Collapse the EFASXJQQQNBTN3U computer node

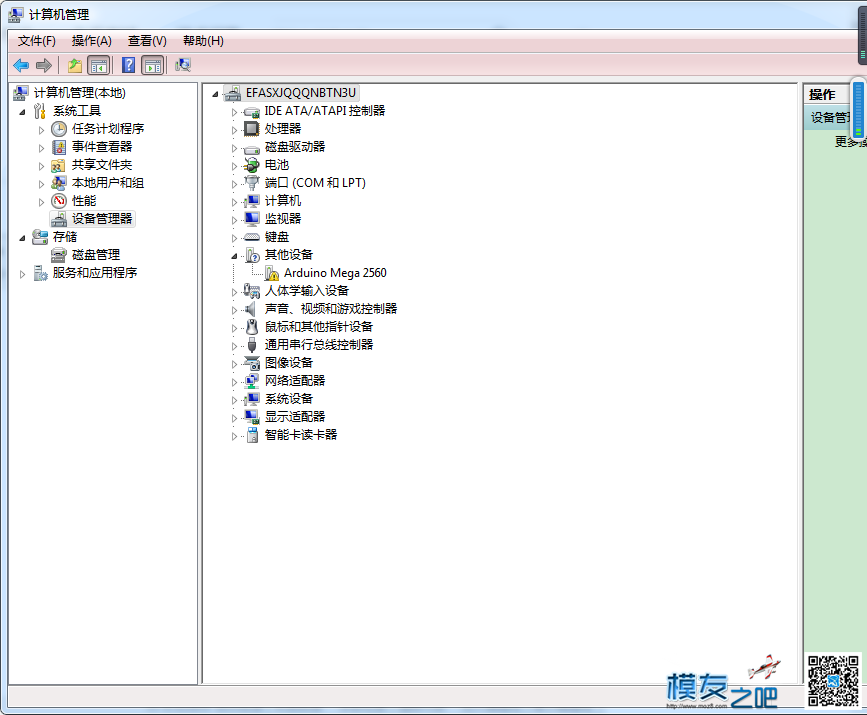(215, 94)
